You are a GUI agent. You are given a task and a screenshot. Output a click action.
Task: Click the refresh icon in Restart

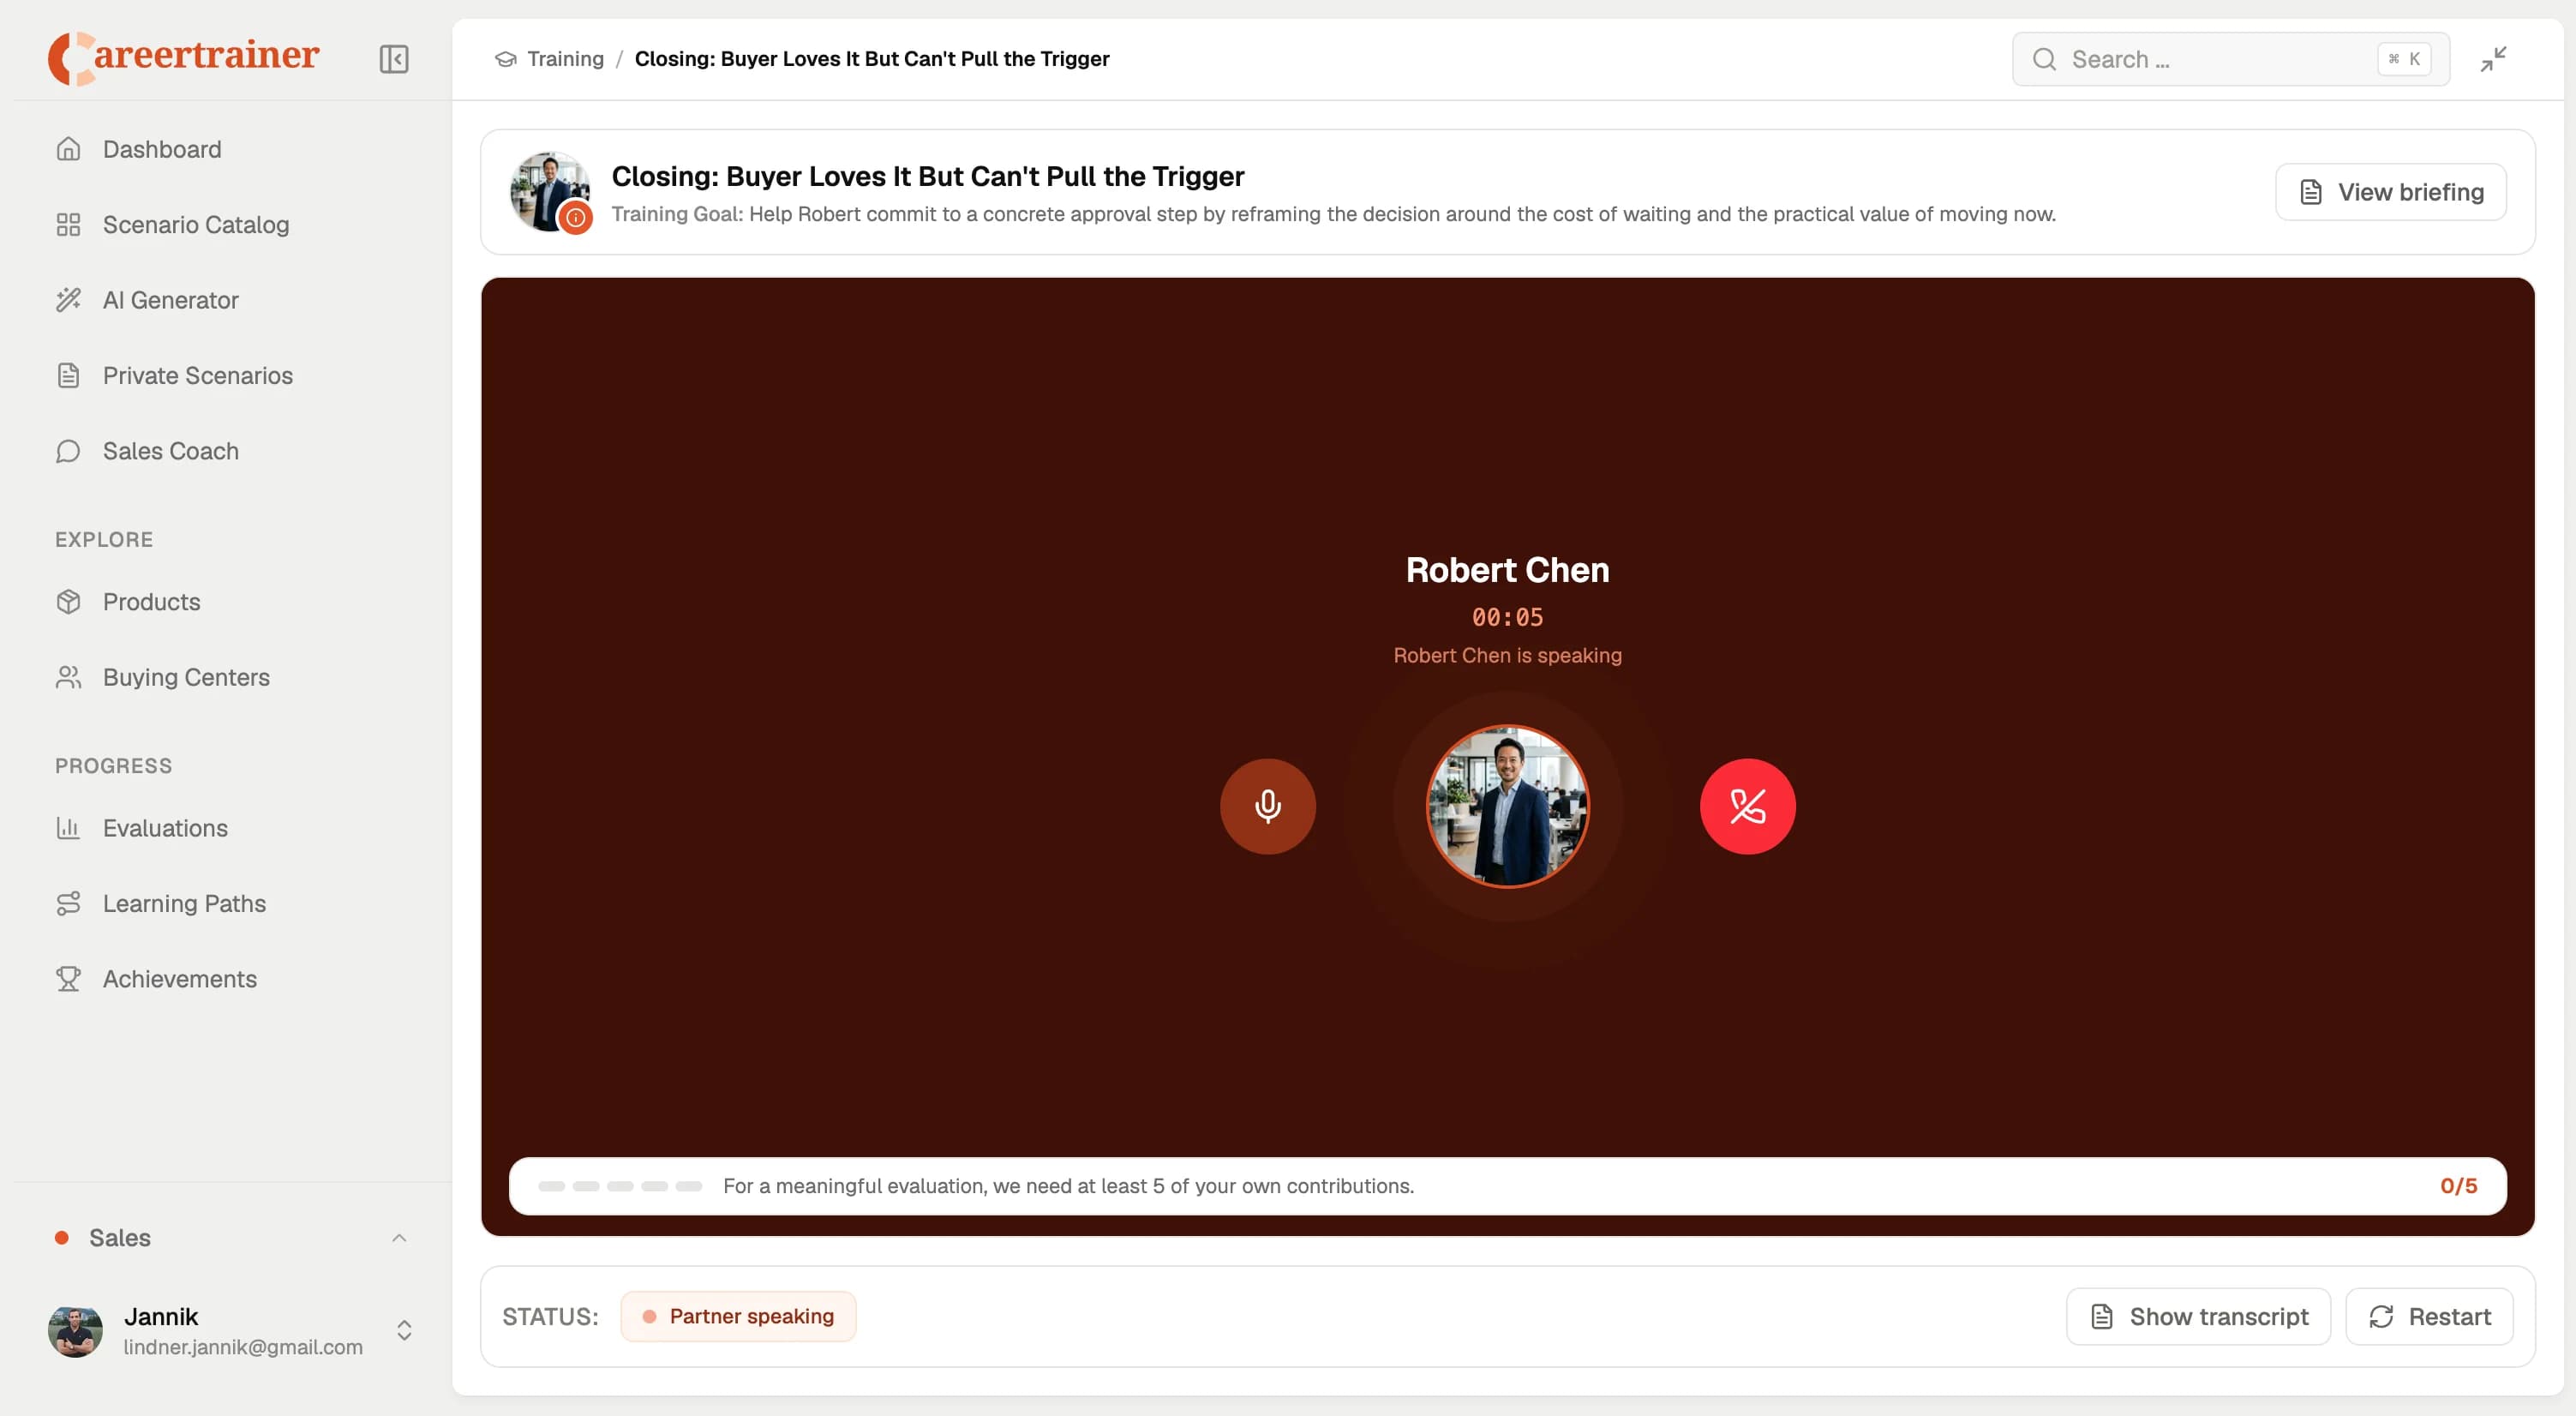2380,1316
